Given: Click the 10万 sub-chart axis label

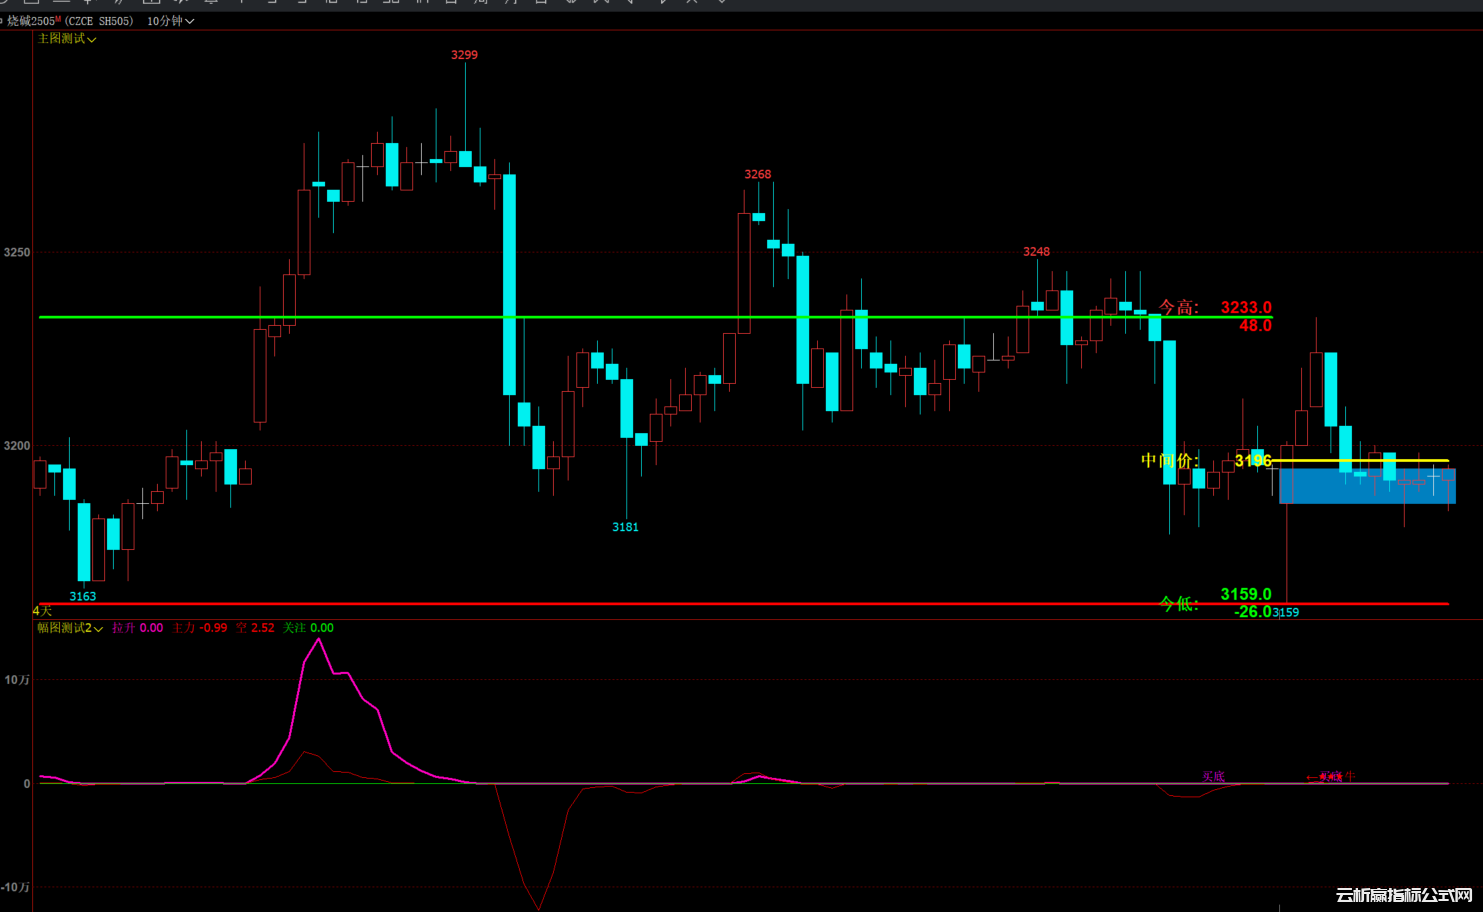Looking at the screenshot, I should click(x=17, y=680).
